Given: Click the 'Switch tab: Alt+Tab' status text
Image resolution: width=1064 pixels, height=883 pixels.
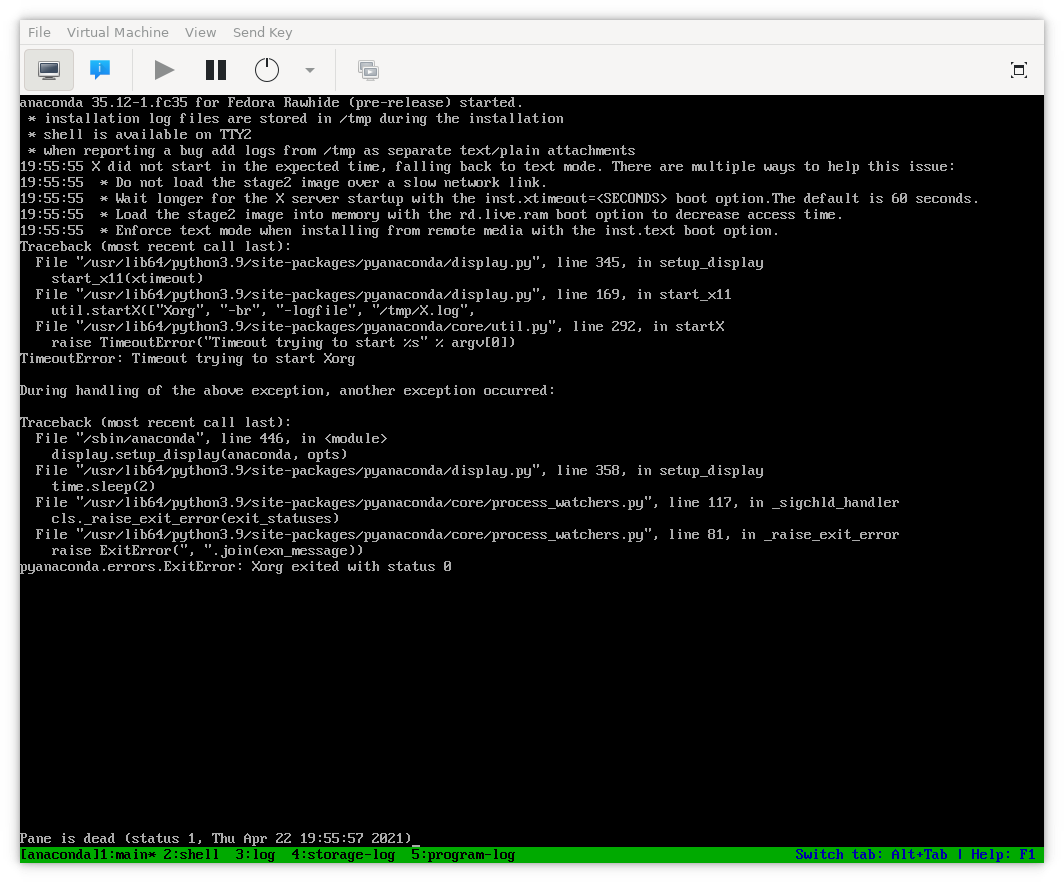Looking at the screenshot, I should pos(871,854).
